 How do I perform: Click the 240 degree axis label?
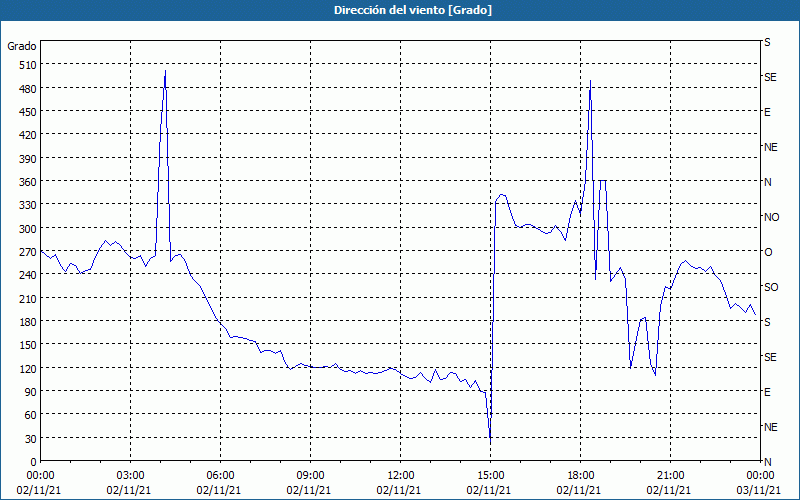tap(28, 275)
